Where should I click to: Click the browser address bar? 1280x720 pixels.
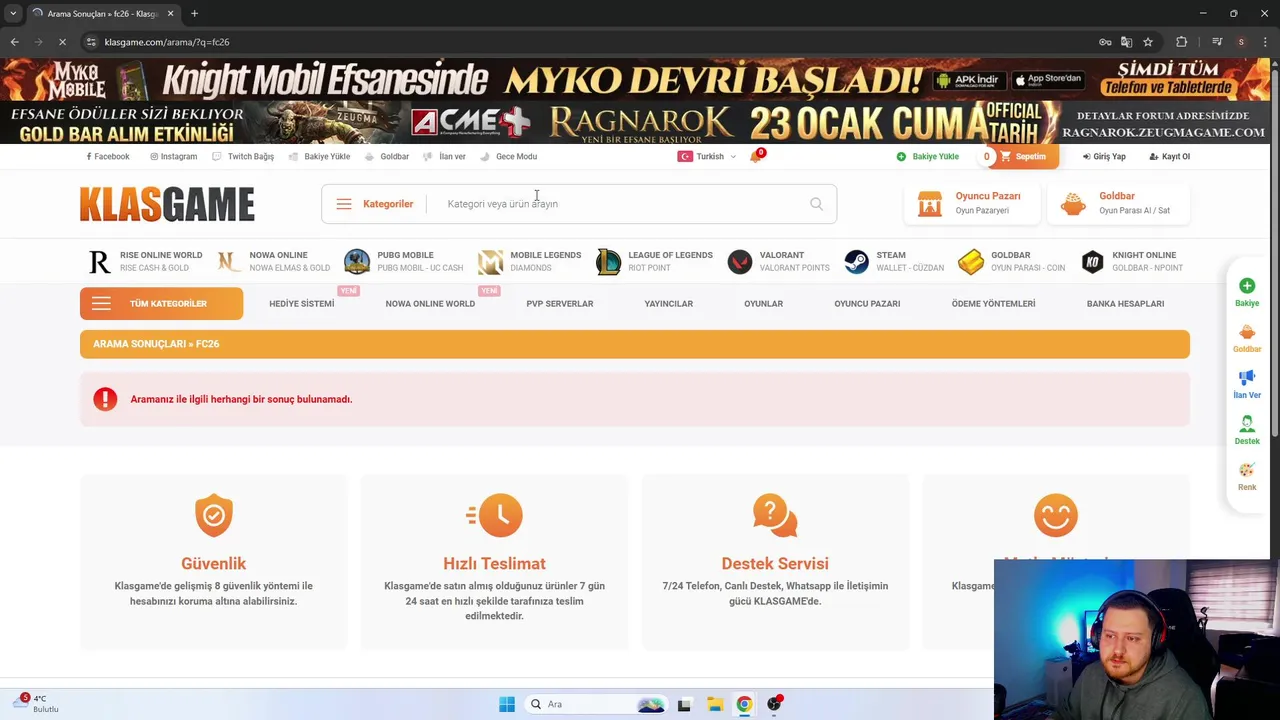(590, 42)
